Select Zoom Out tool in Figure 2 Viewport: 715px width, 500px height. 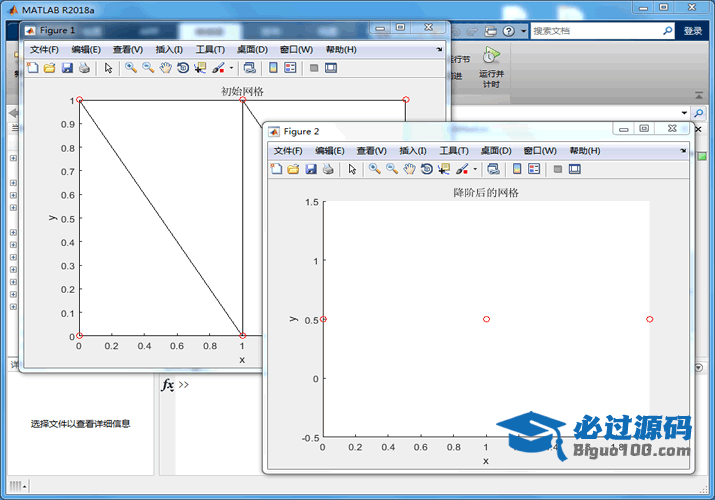click(x=392, y=169)
